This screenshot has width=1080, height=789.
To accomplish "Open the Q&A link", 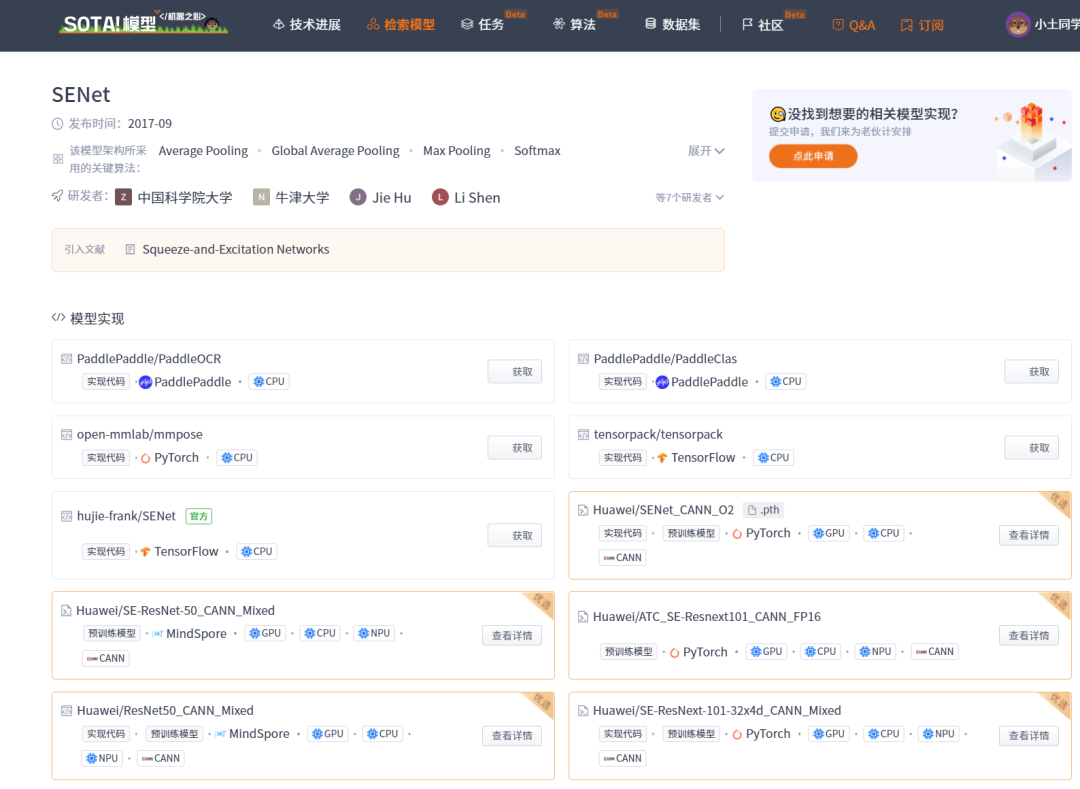I will point(853,25).
